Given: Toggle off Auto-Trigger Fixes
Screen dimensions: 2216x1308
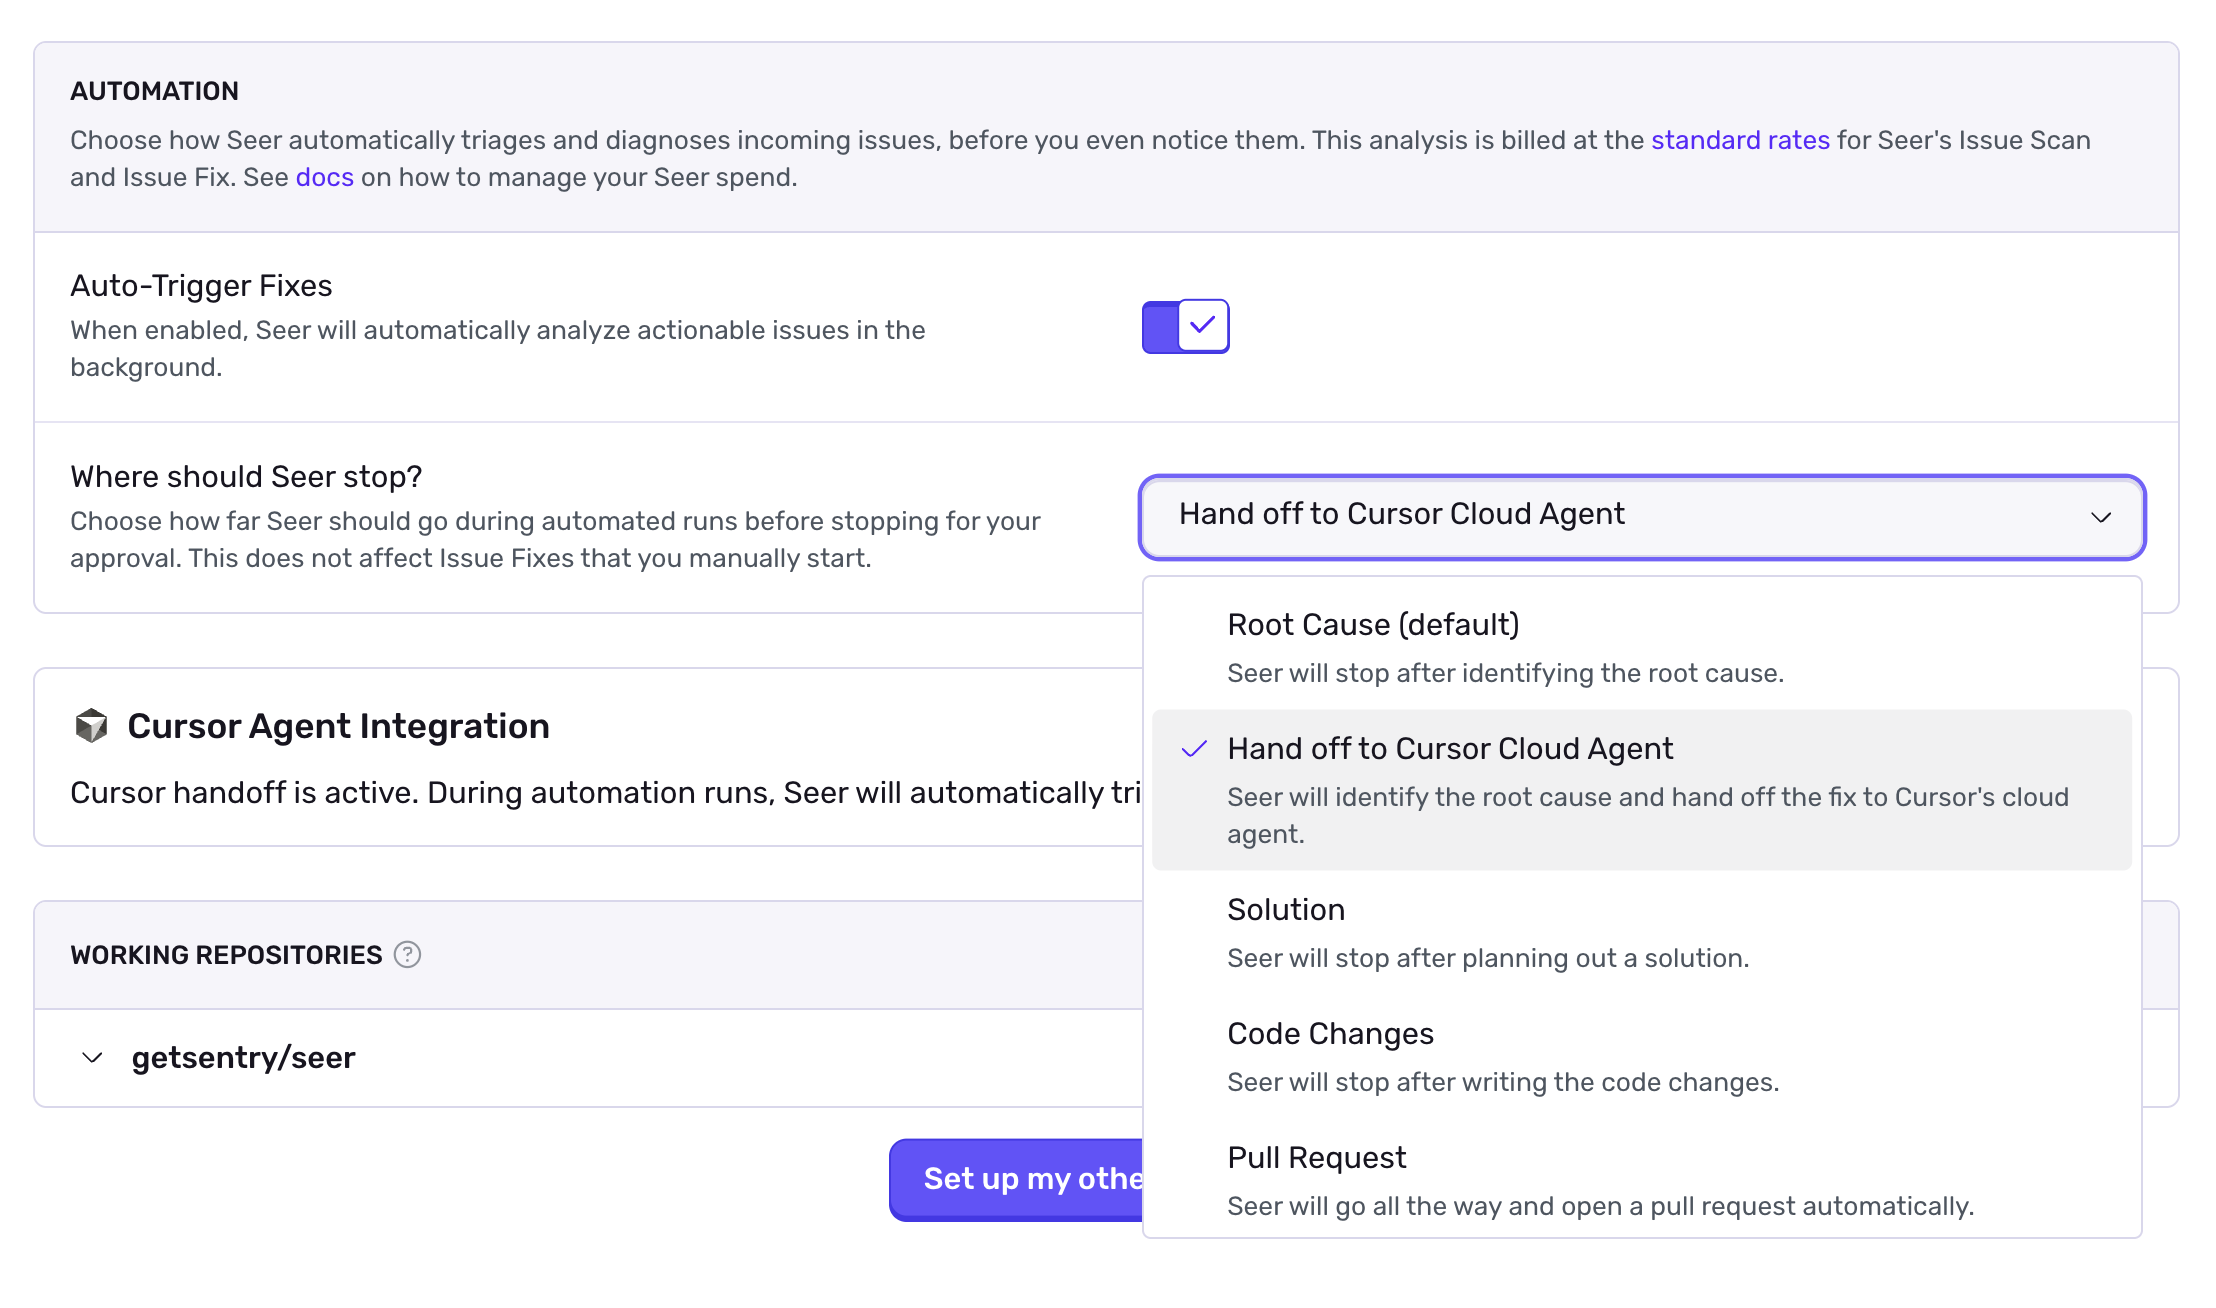Looking at the screenshot, I should point(1185,326).
